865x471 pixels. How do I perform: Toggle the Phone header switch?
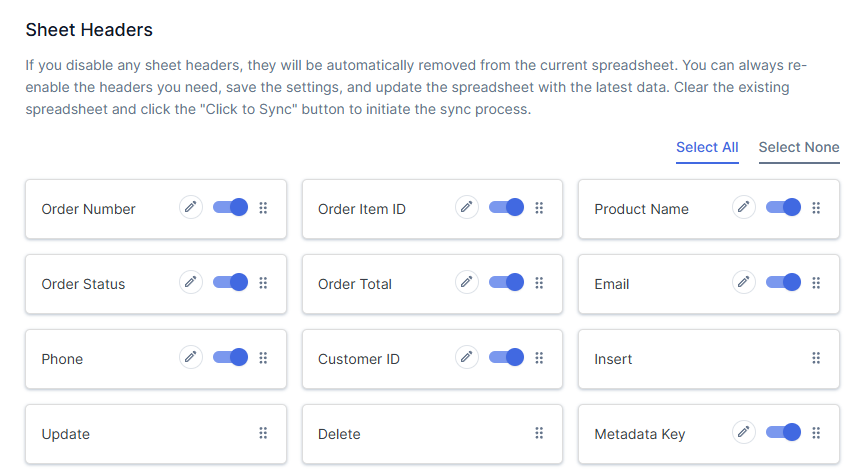230,357
